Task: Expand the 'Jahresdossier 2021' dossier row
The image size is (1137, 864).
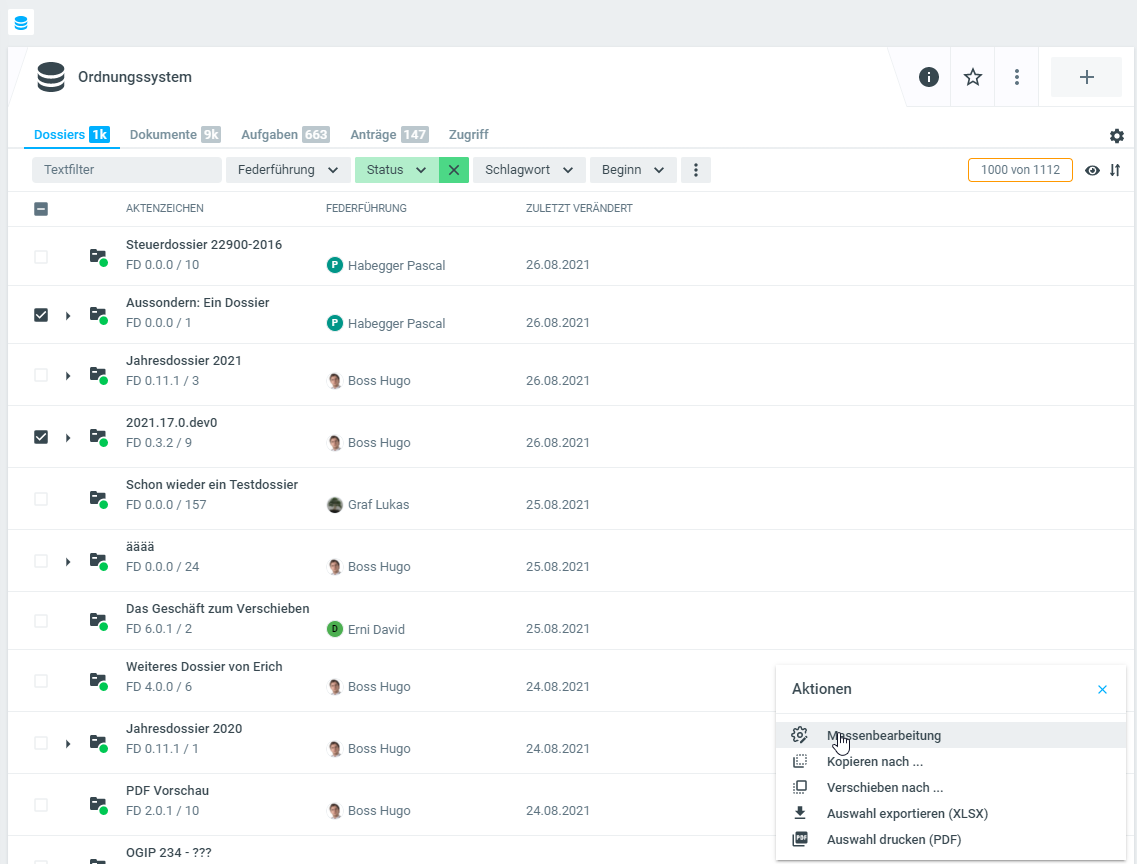Action: 68,376
